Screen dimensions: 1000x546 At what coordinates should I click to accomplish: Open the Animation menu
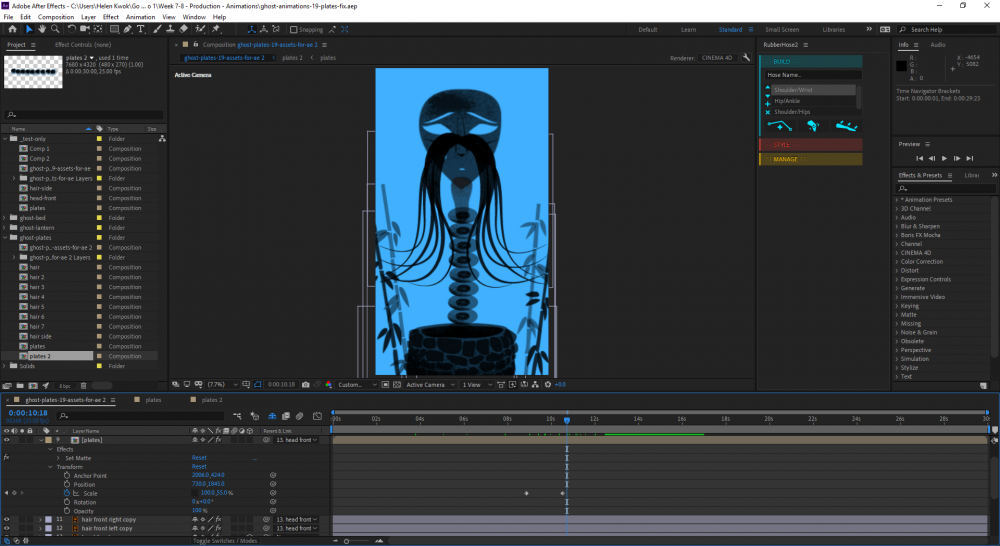140,17
